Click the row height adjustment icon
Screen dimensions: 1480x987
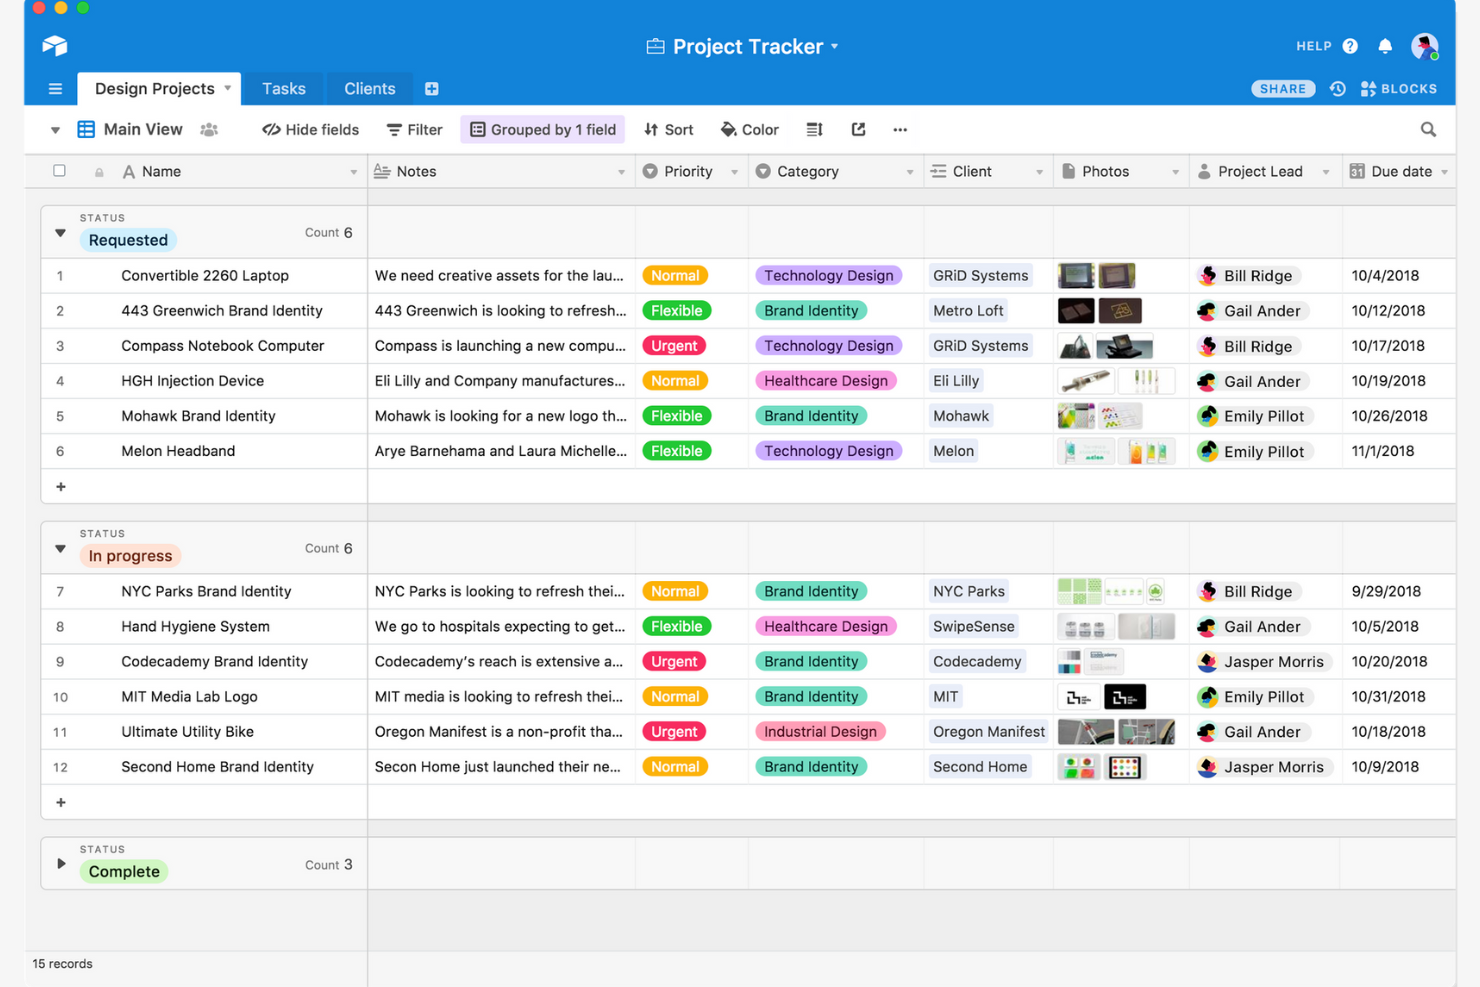[x=813, y=129]
